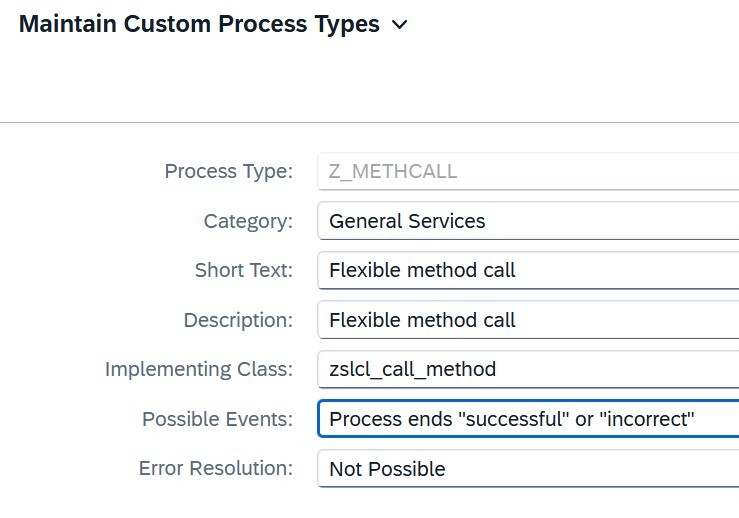Click the empty header area below the title

coord(370,85)
